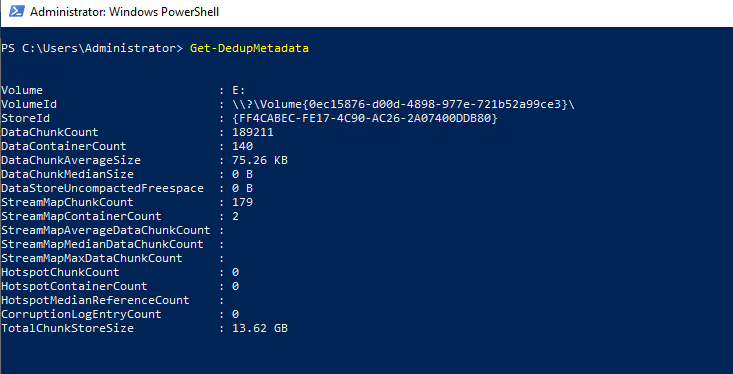
Task: Click the Volume value 'E:'
Action: (239, 90)
